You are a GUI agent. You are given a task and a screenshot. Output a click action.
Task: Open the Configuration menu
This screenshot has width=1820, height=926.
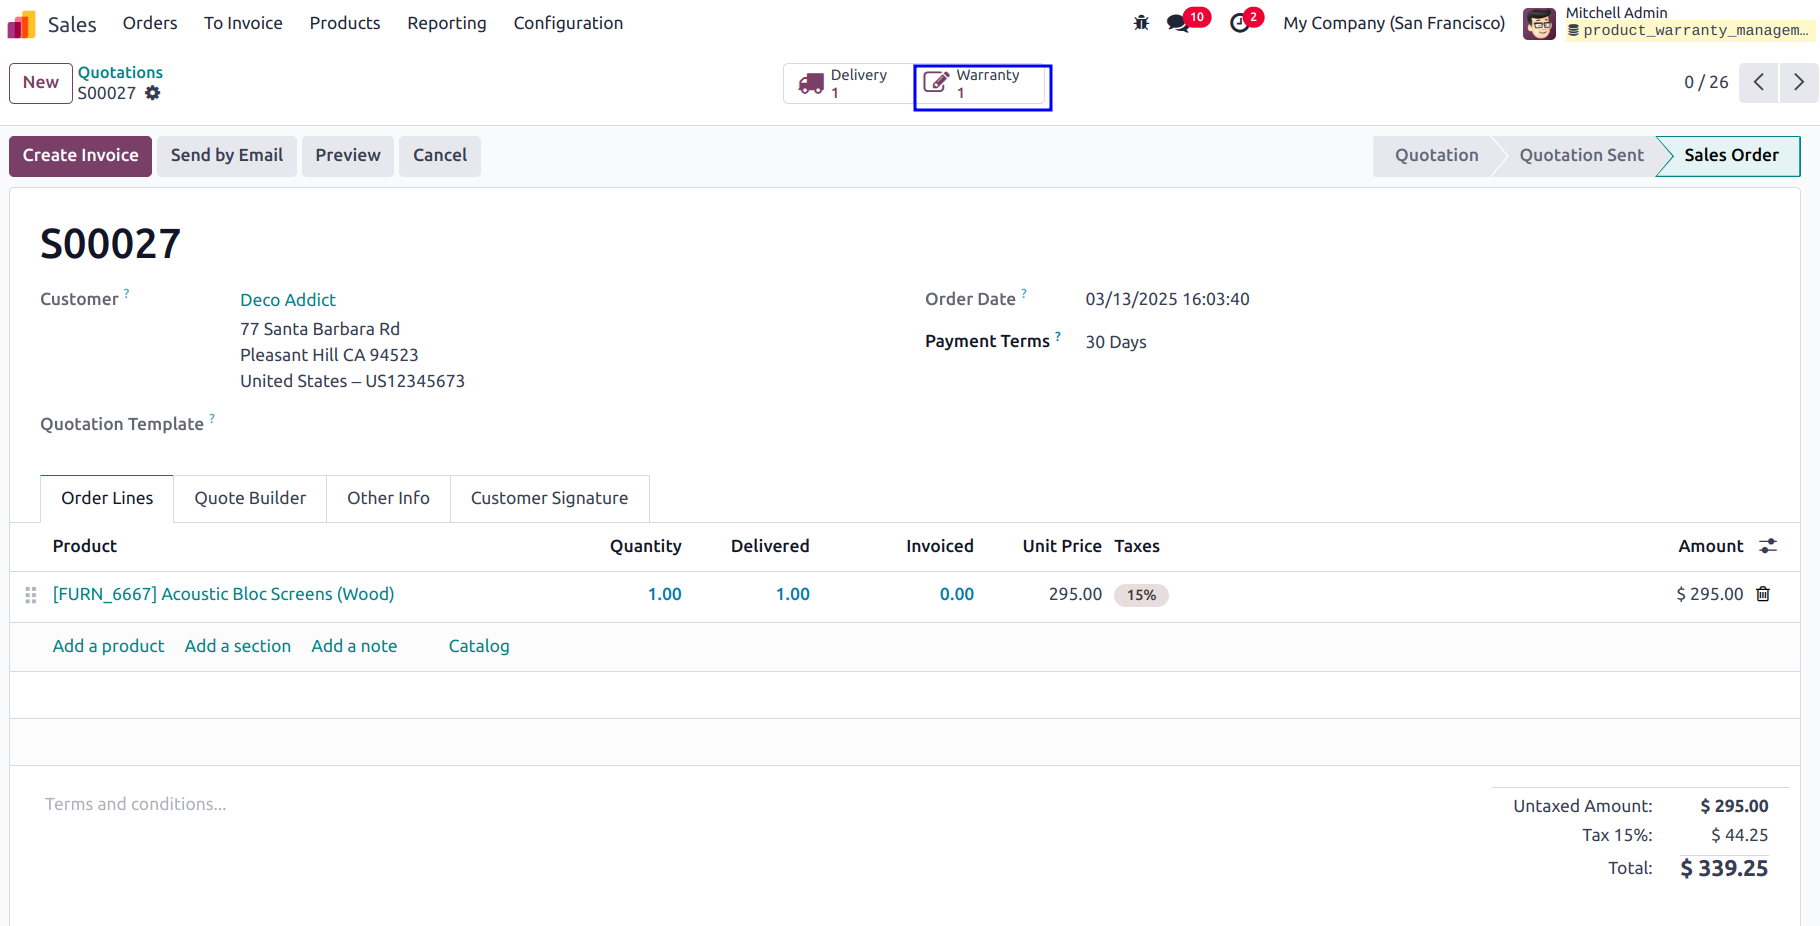pos(568,23)
